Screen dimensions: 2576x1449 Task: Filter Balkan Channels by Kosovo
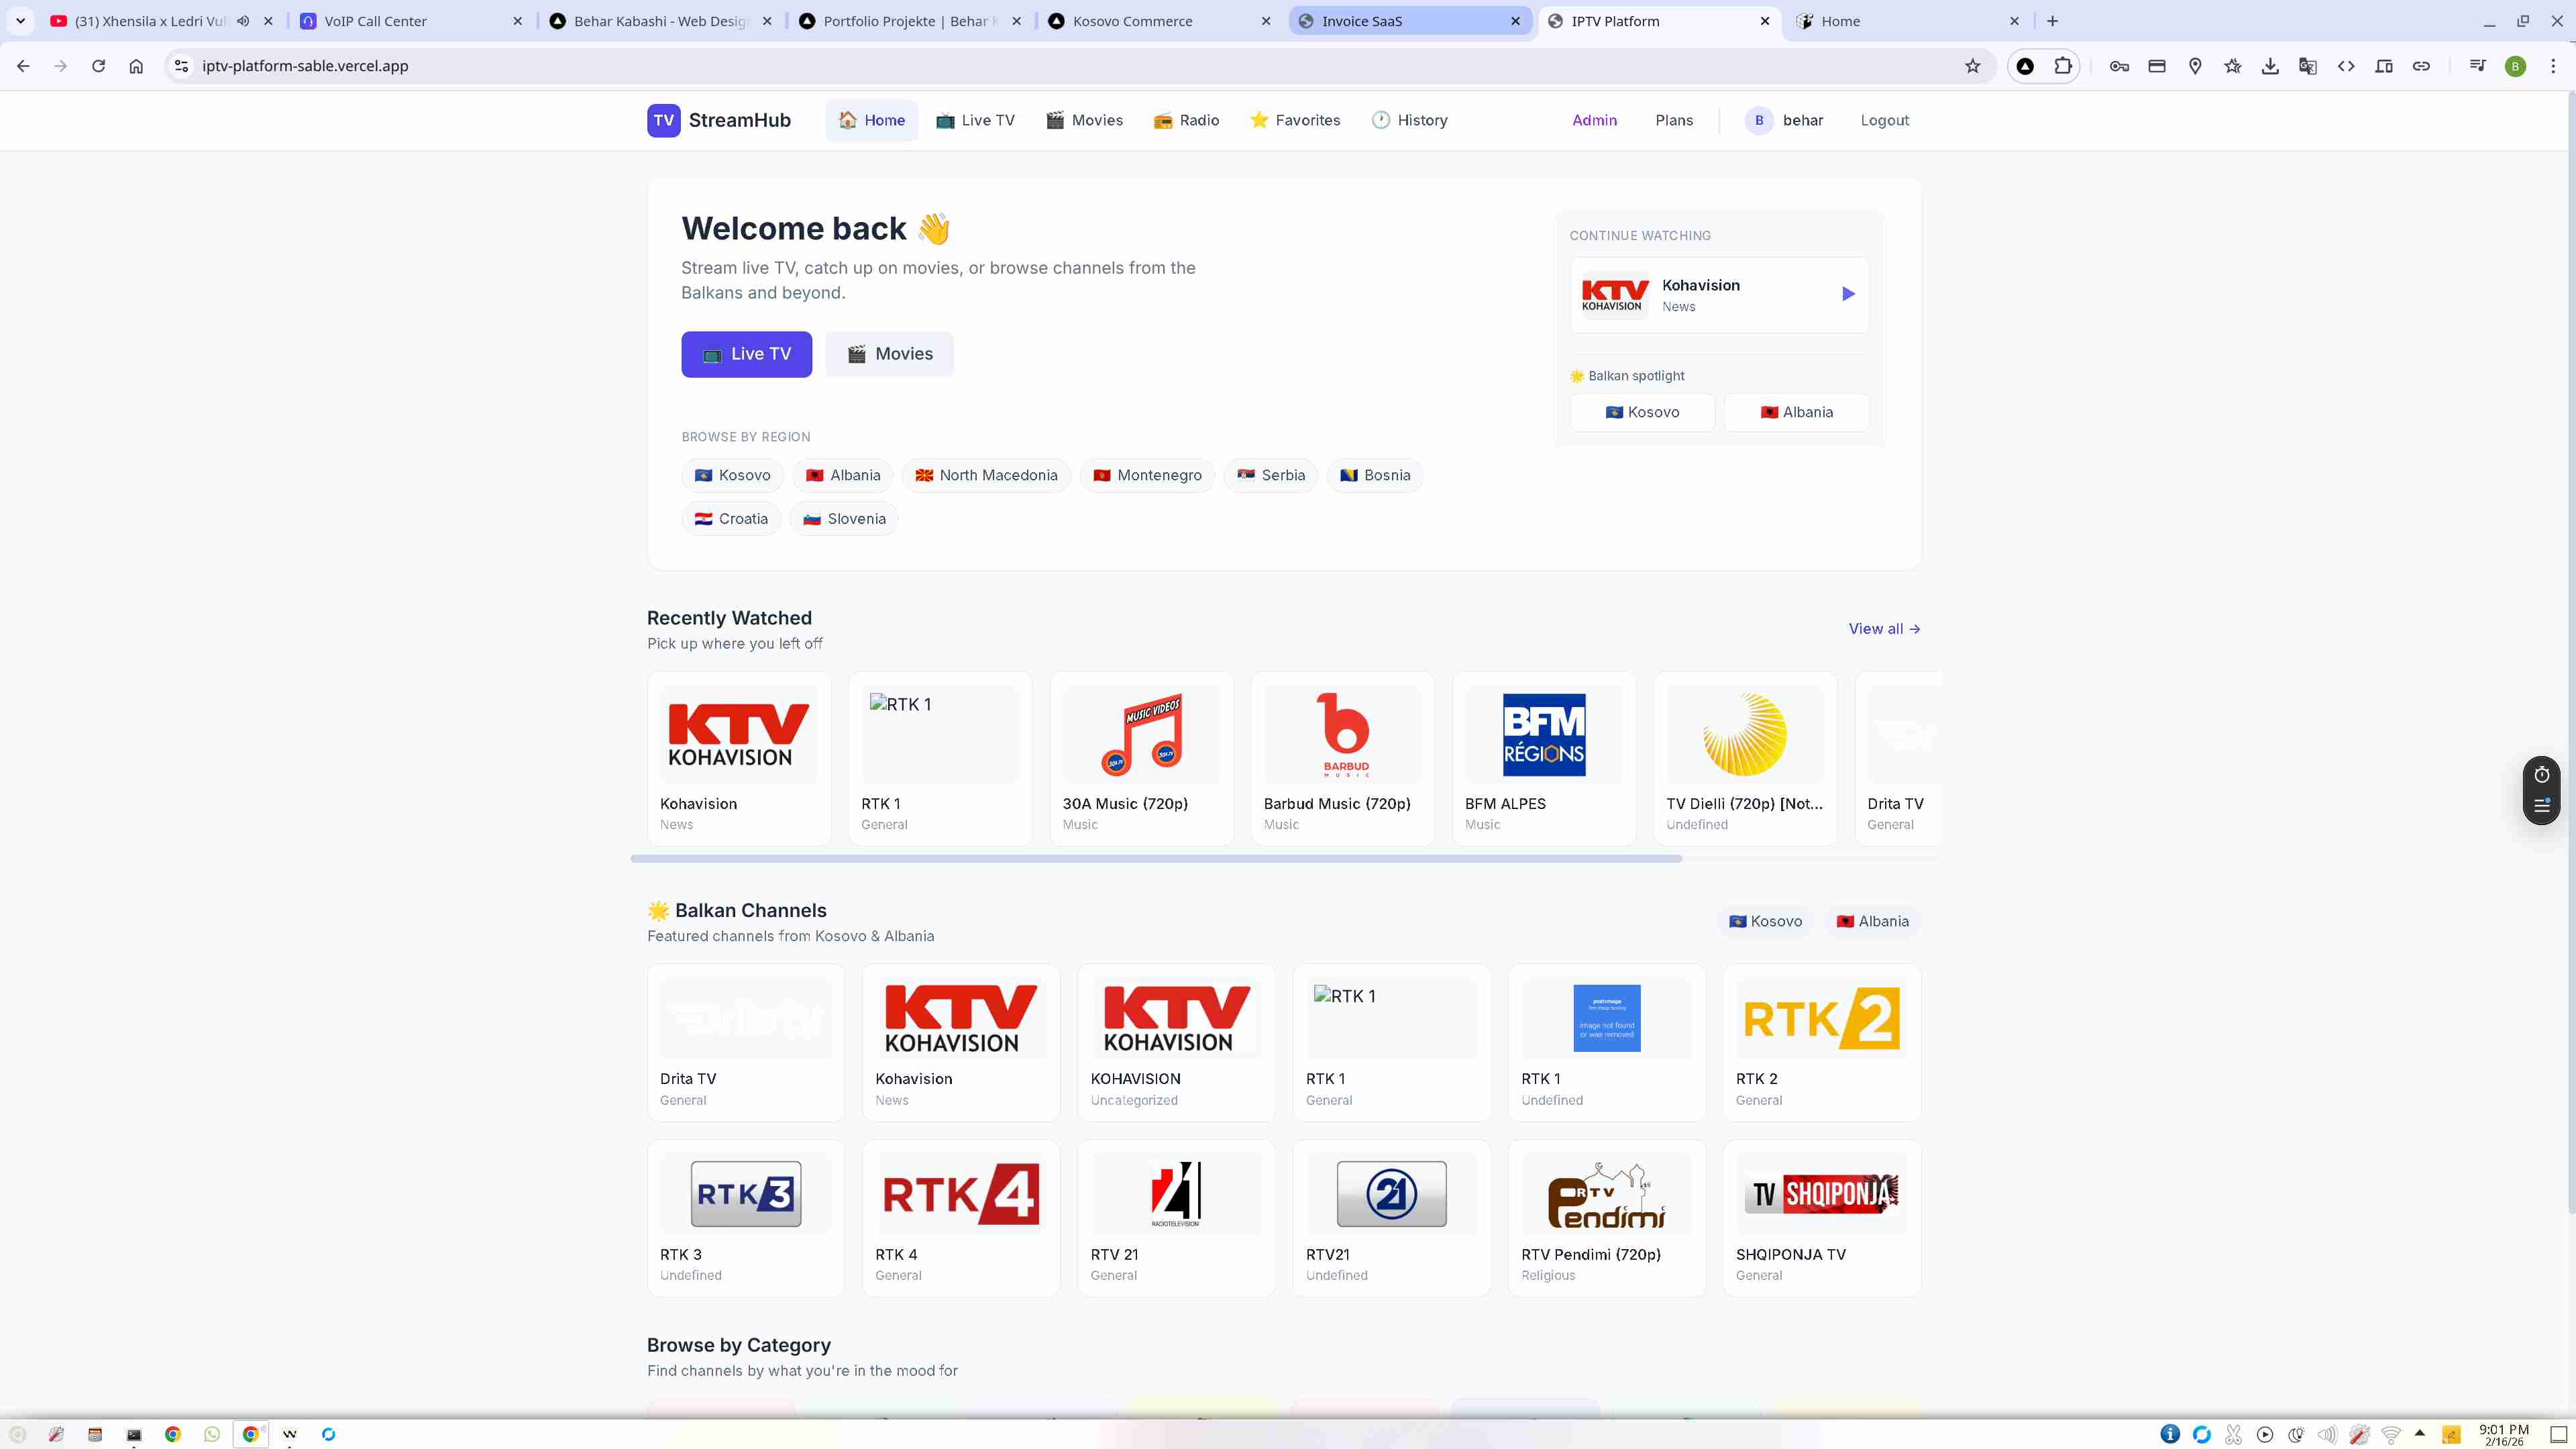[x=1765, y=921]
